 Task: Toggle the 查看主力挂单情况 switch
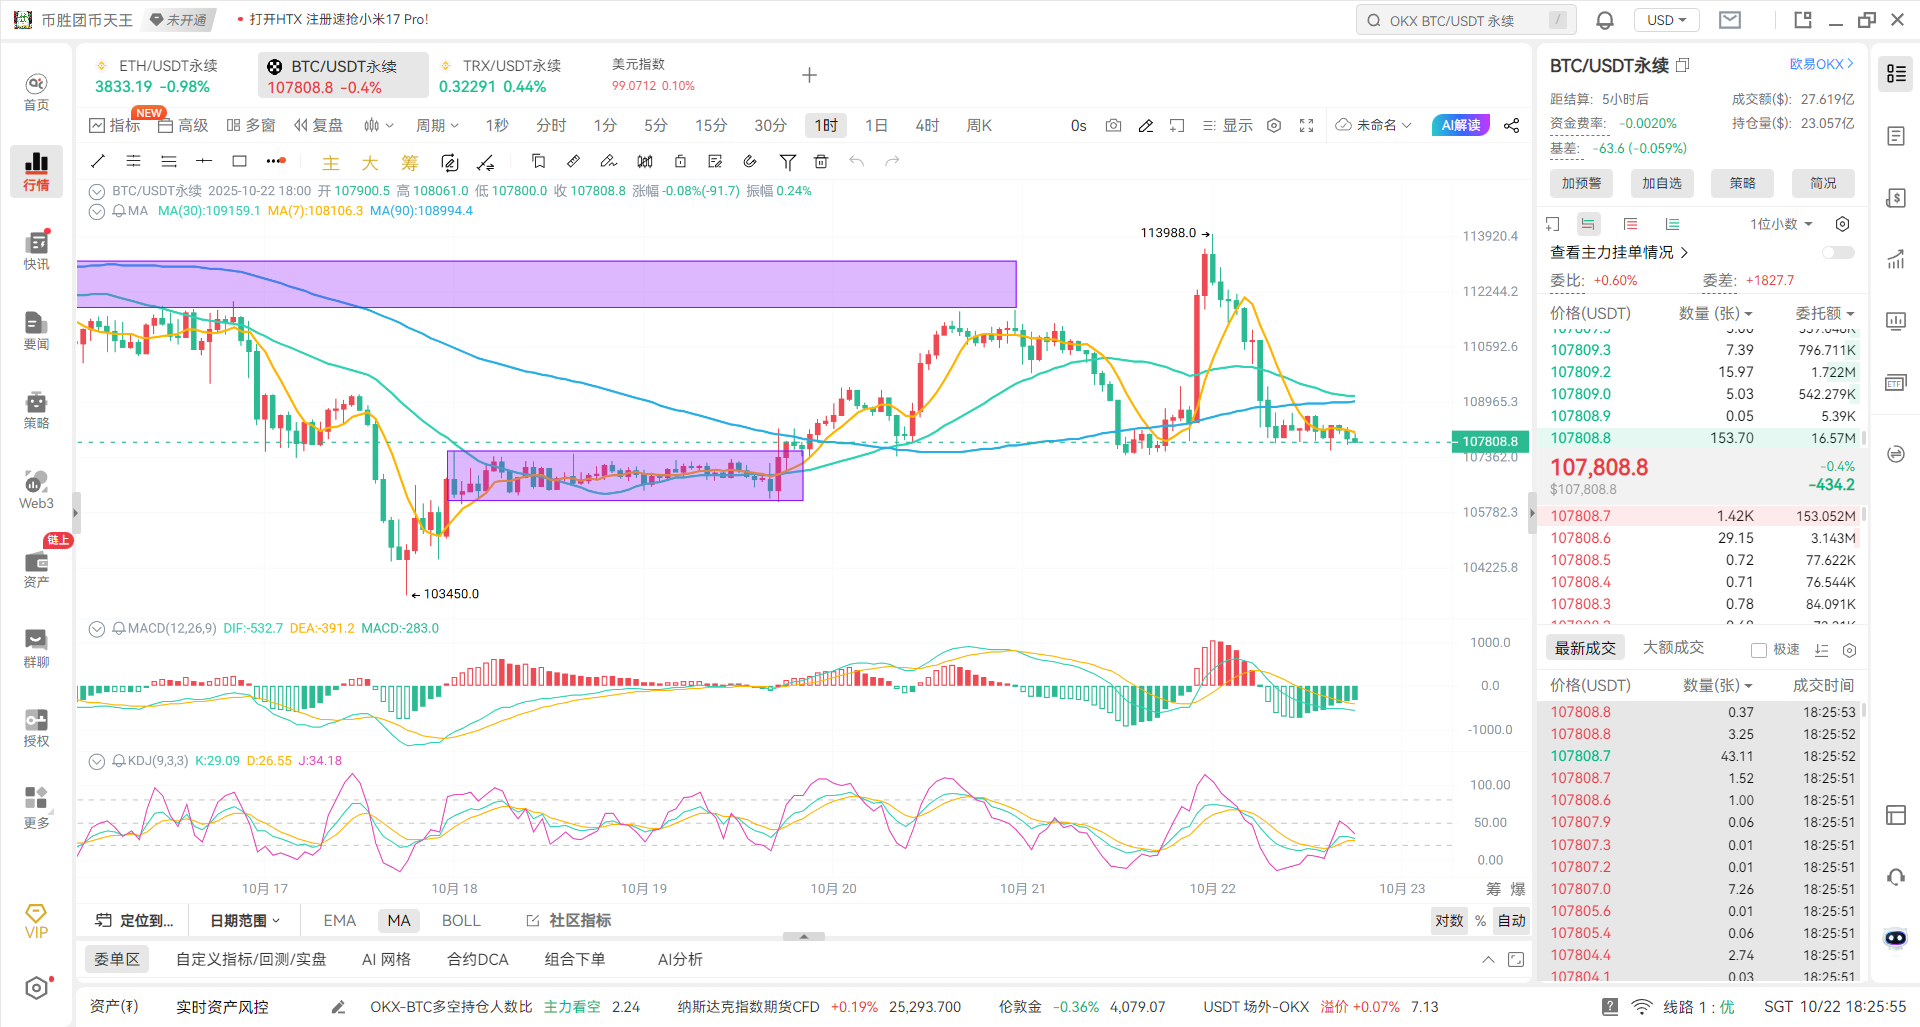[x=1837, y=252]
